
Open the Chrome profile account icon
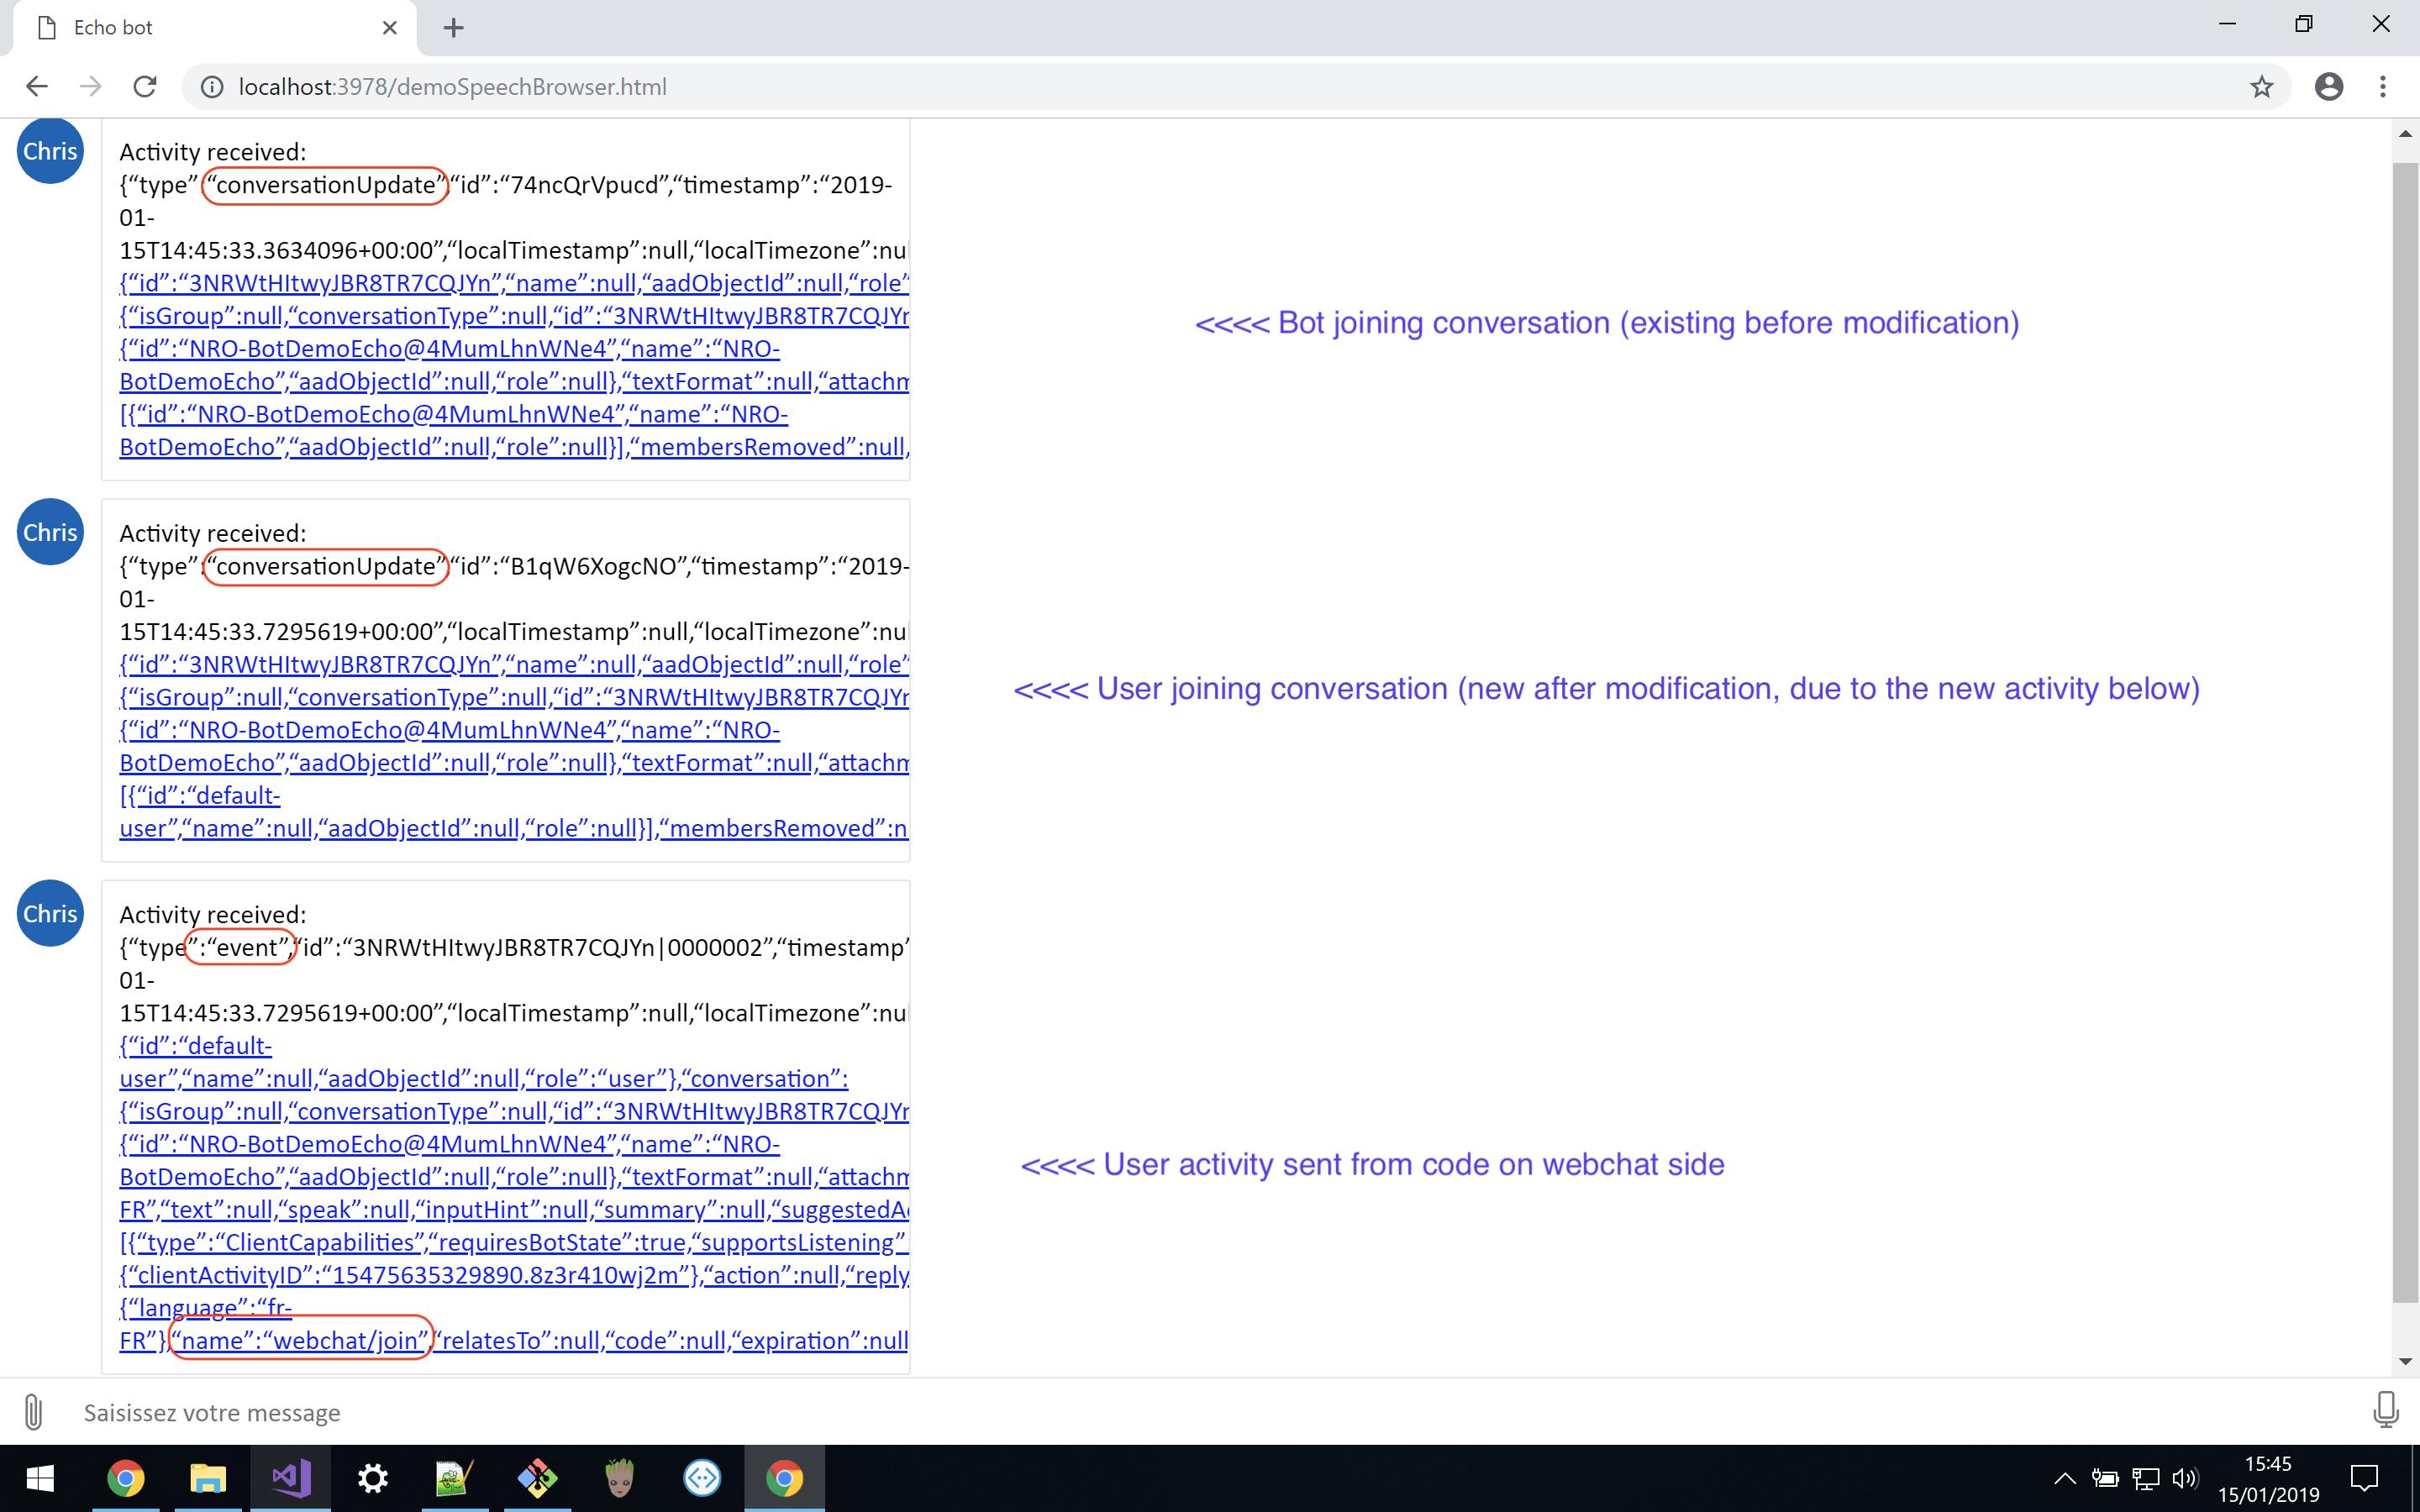point(2329,87)
